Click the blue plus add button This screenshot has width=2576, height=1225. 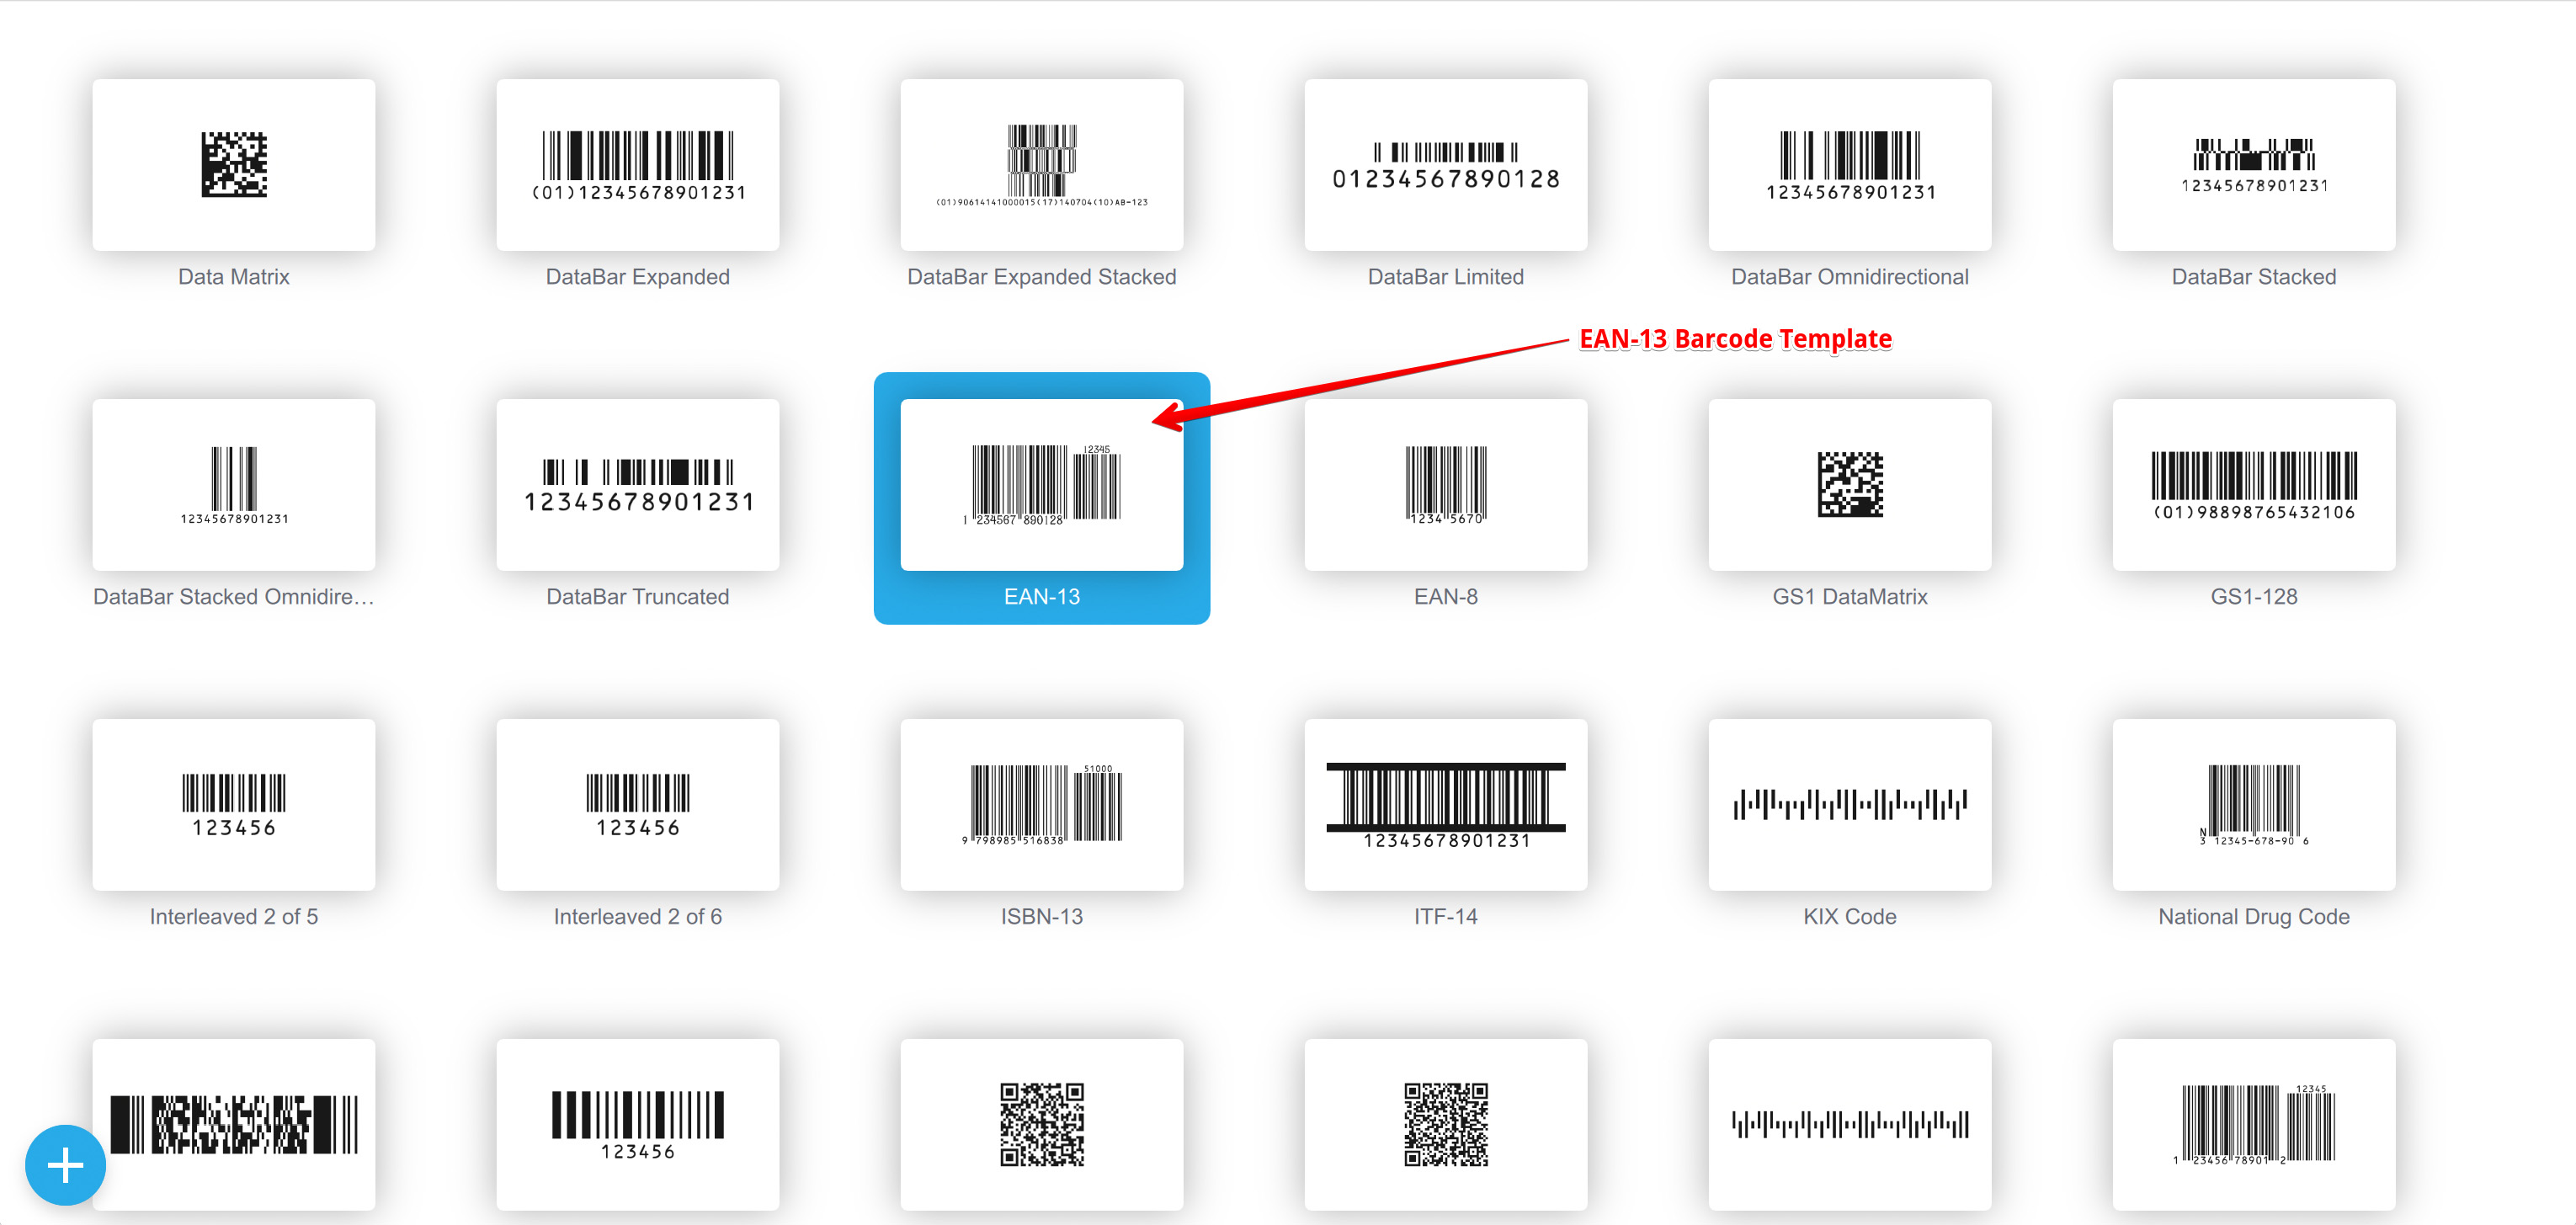65,1165
